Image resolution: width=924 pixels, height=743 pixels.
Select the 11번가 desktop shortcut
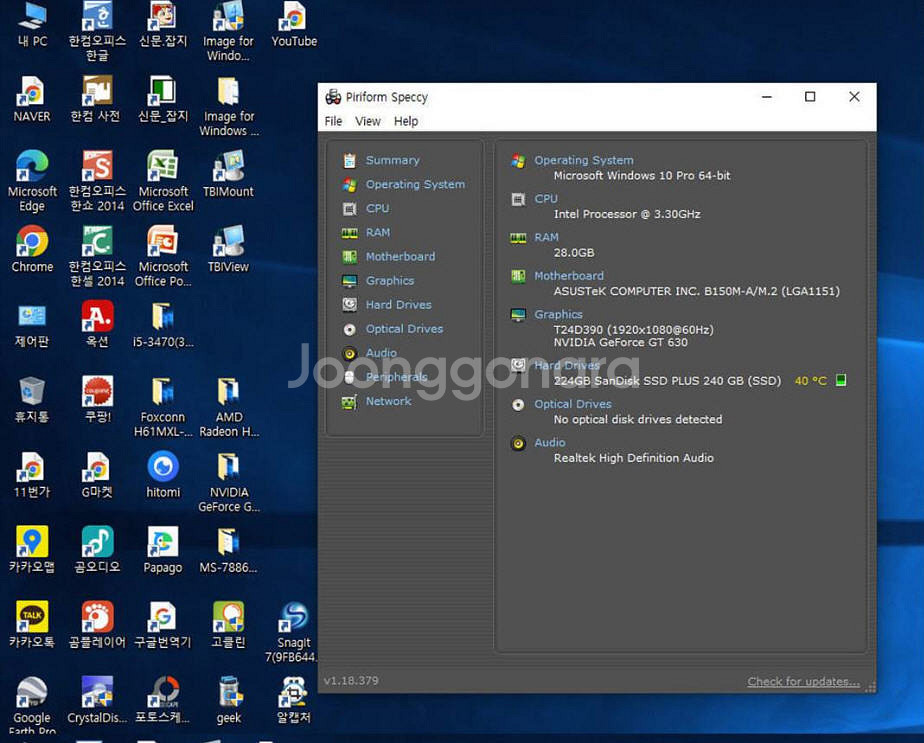click(x=32, y=475)
